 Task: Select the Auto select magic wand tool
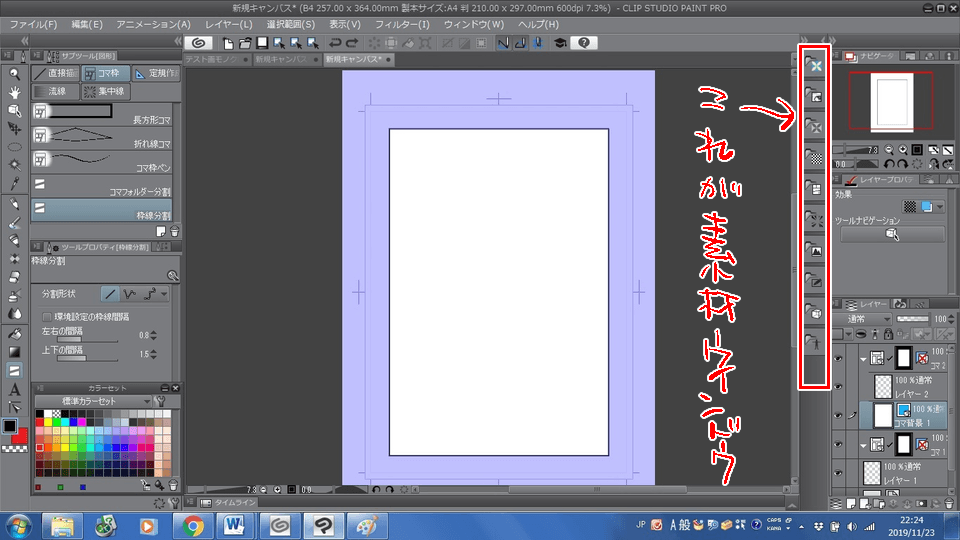pos(14,165)
